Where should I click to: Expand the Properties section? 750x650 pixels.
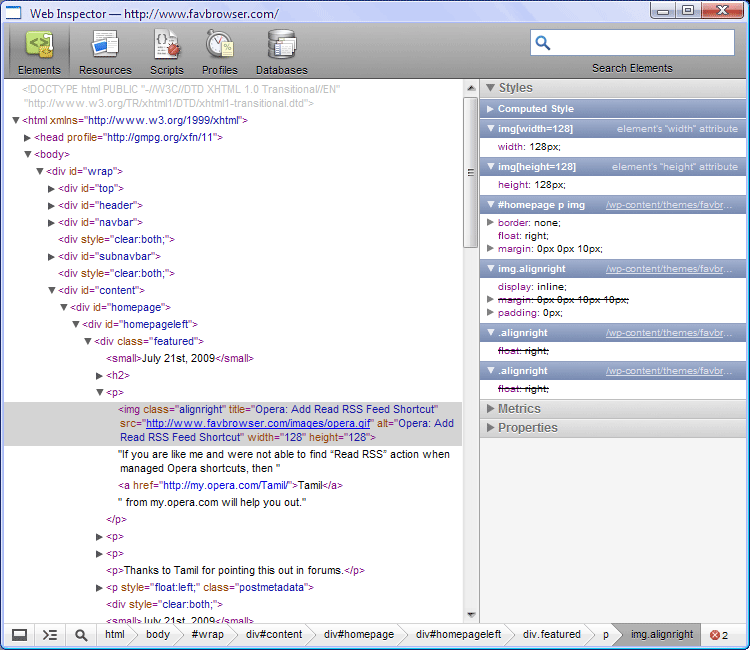point(527,427)
